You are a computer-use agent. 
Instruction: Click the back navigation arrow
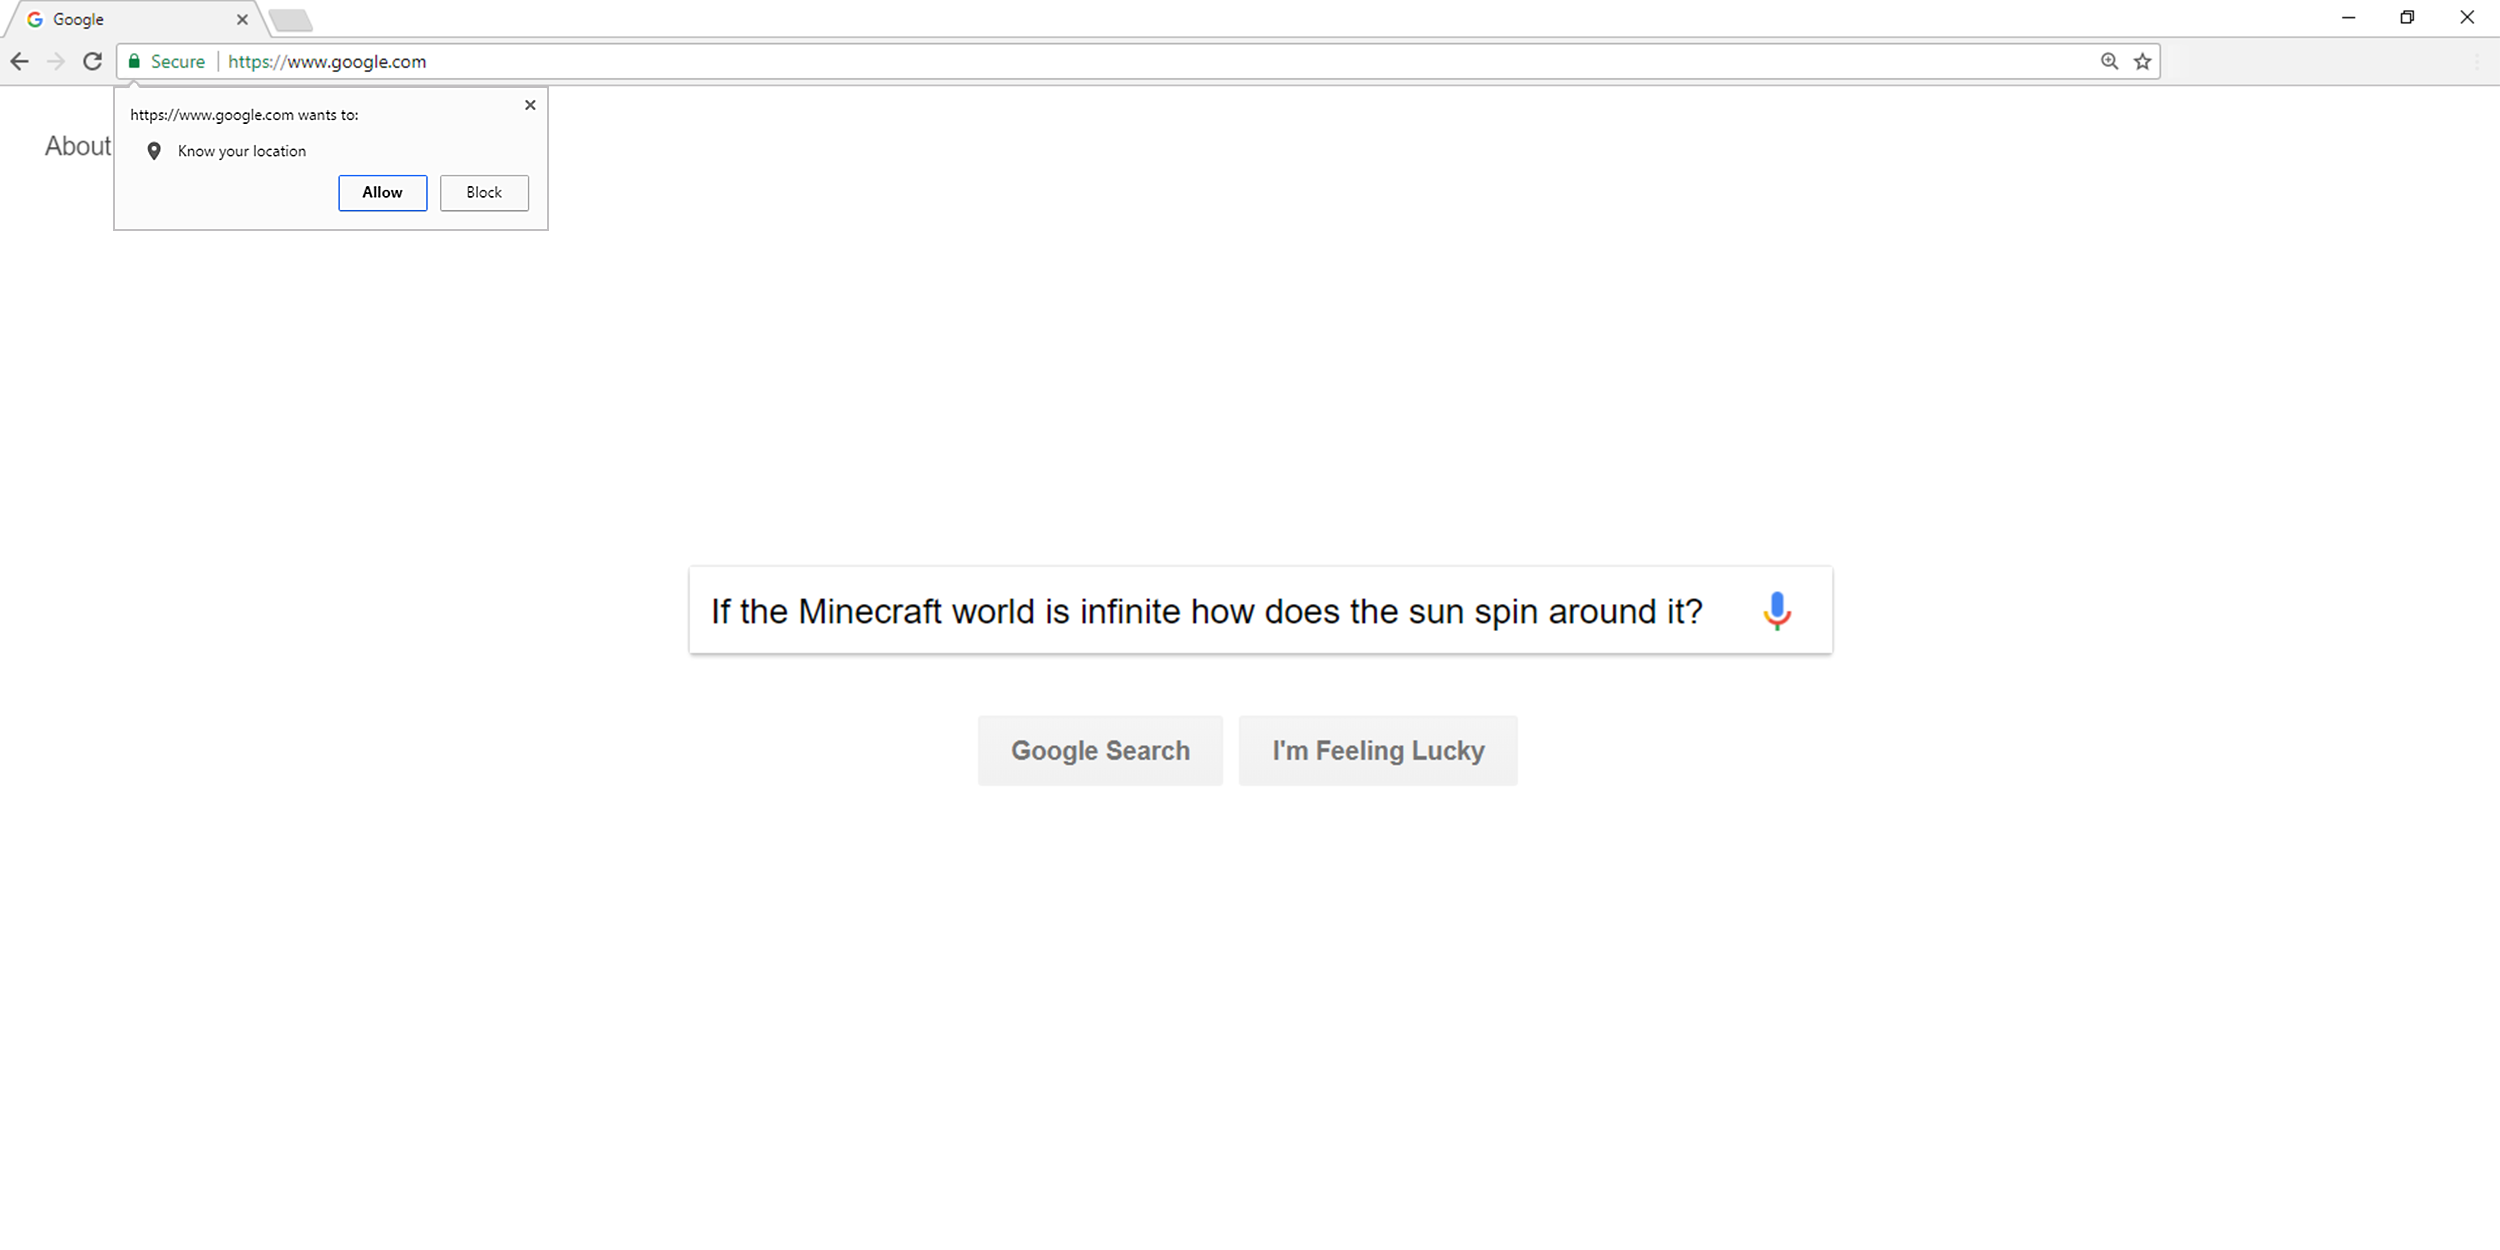pos(20,61)
